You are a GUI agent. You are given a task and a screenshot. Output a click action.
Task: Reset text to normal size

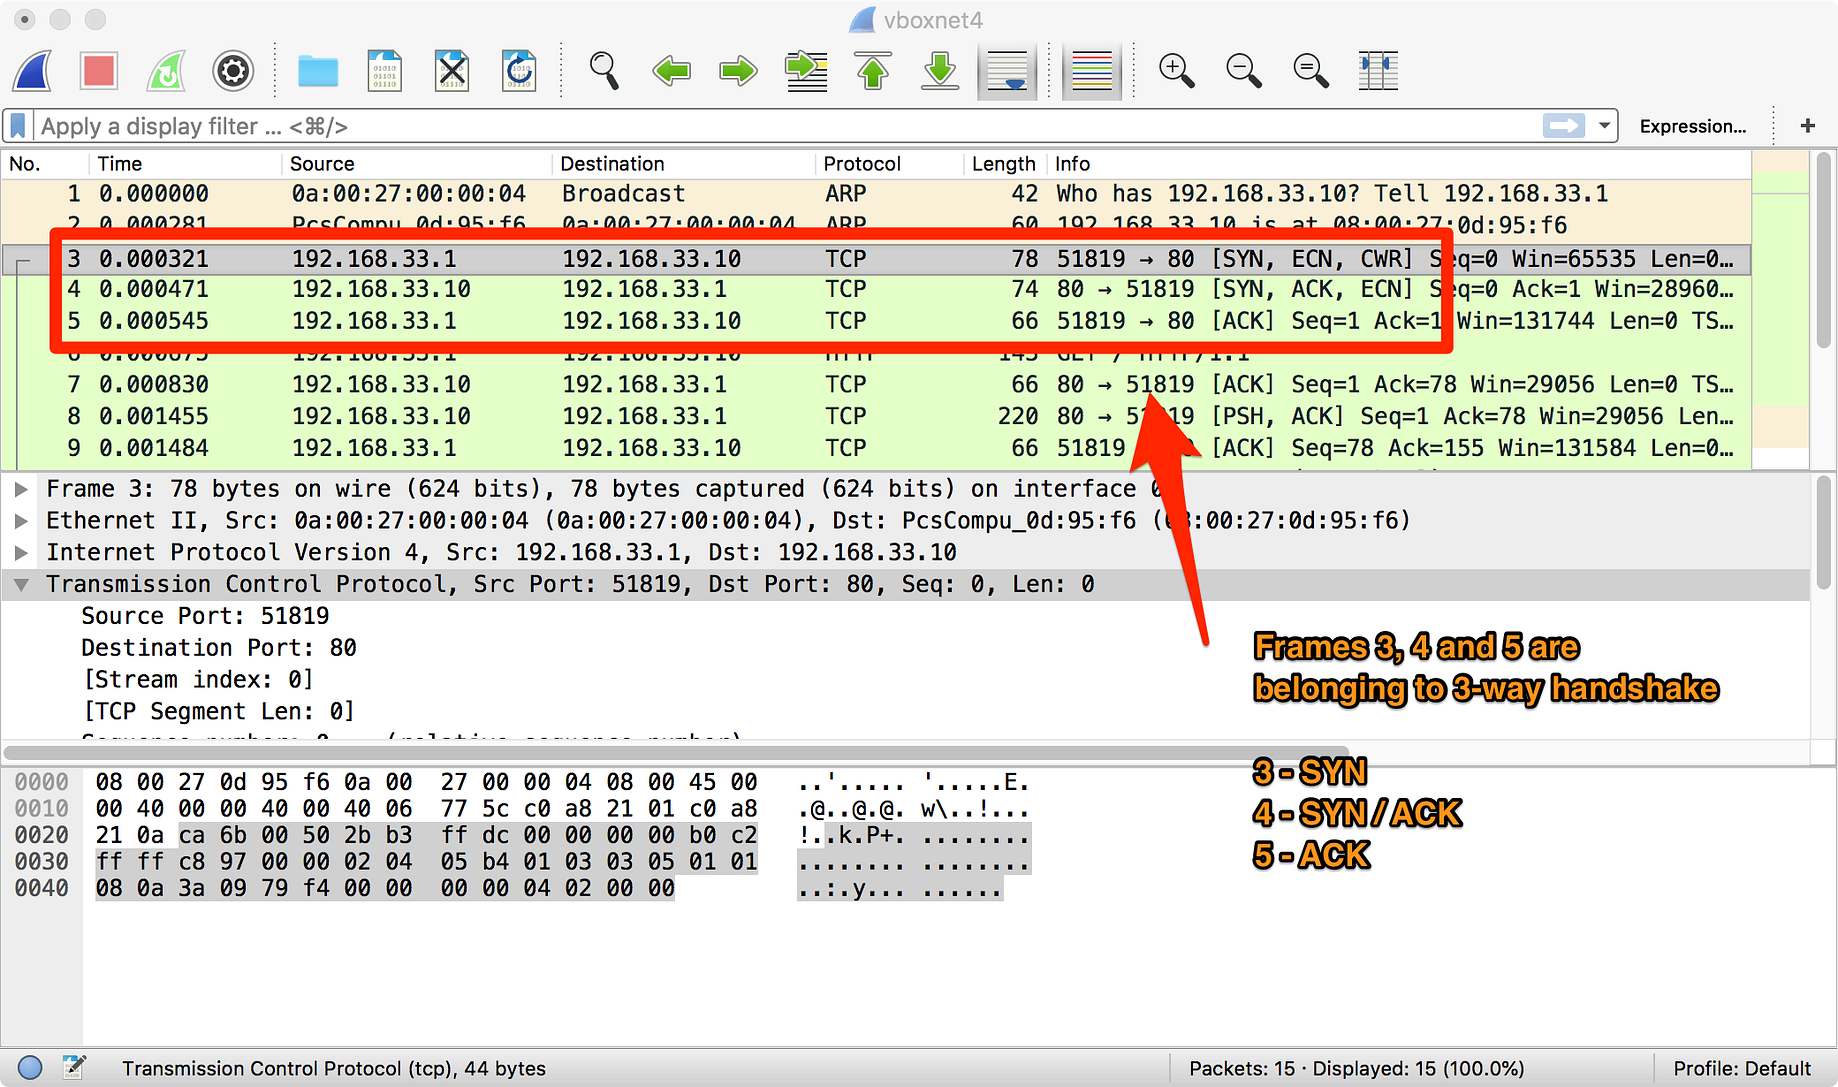tap(1310, 71)
